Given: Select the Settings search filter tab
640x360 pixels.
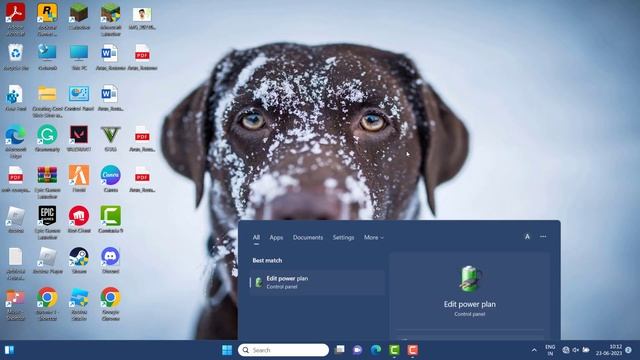Looking at the screenshot, I should point(343,237).
